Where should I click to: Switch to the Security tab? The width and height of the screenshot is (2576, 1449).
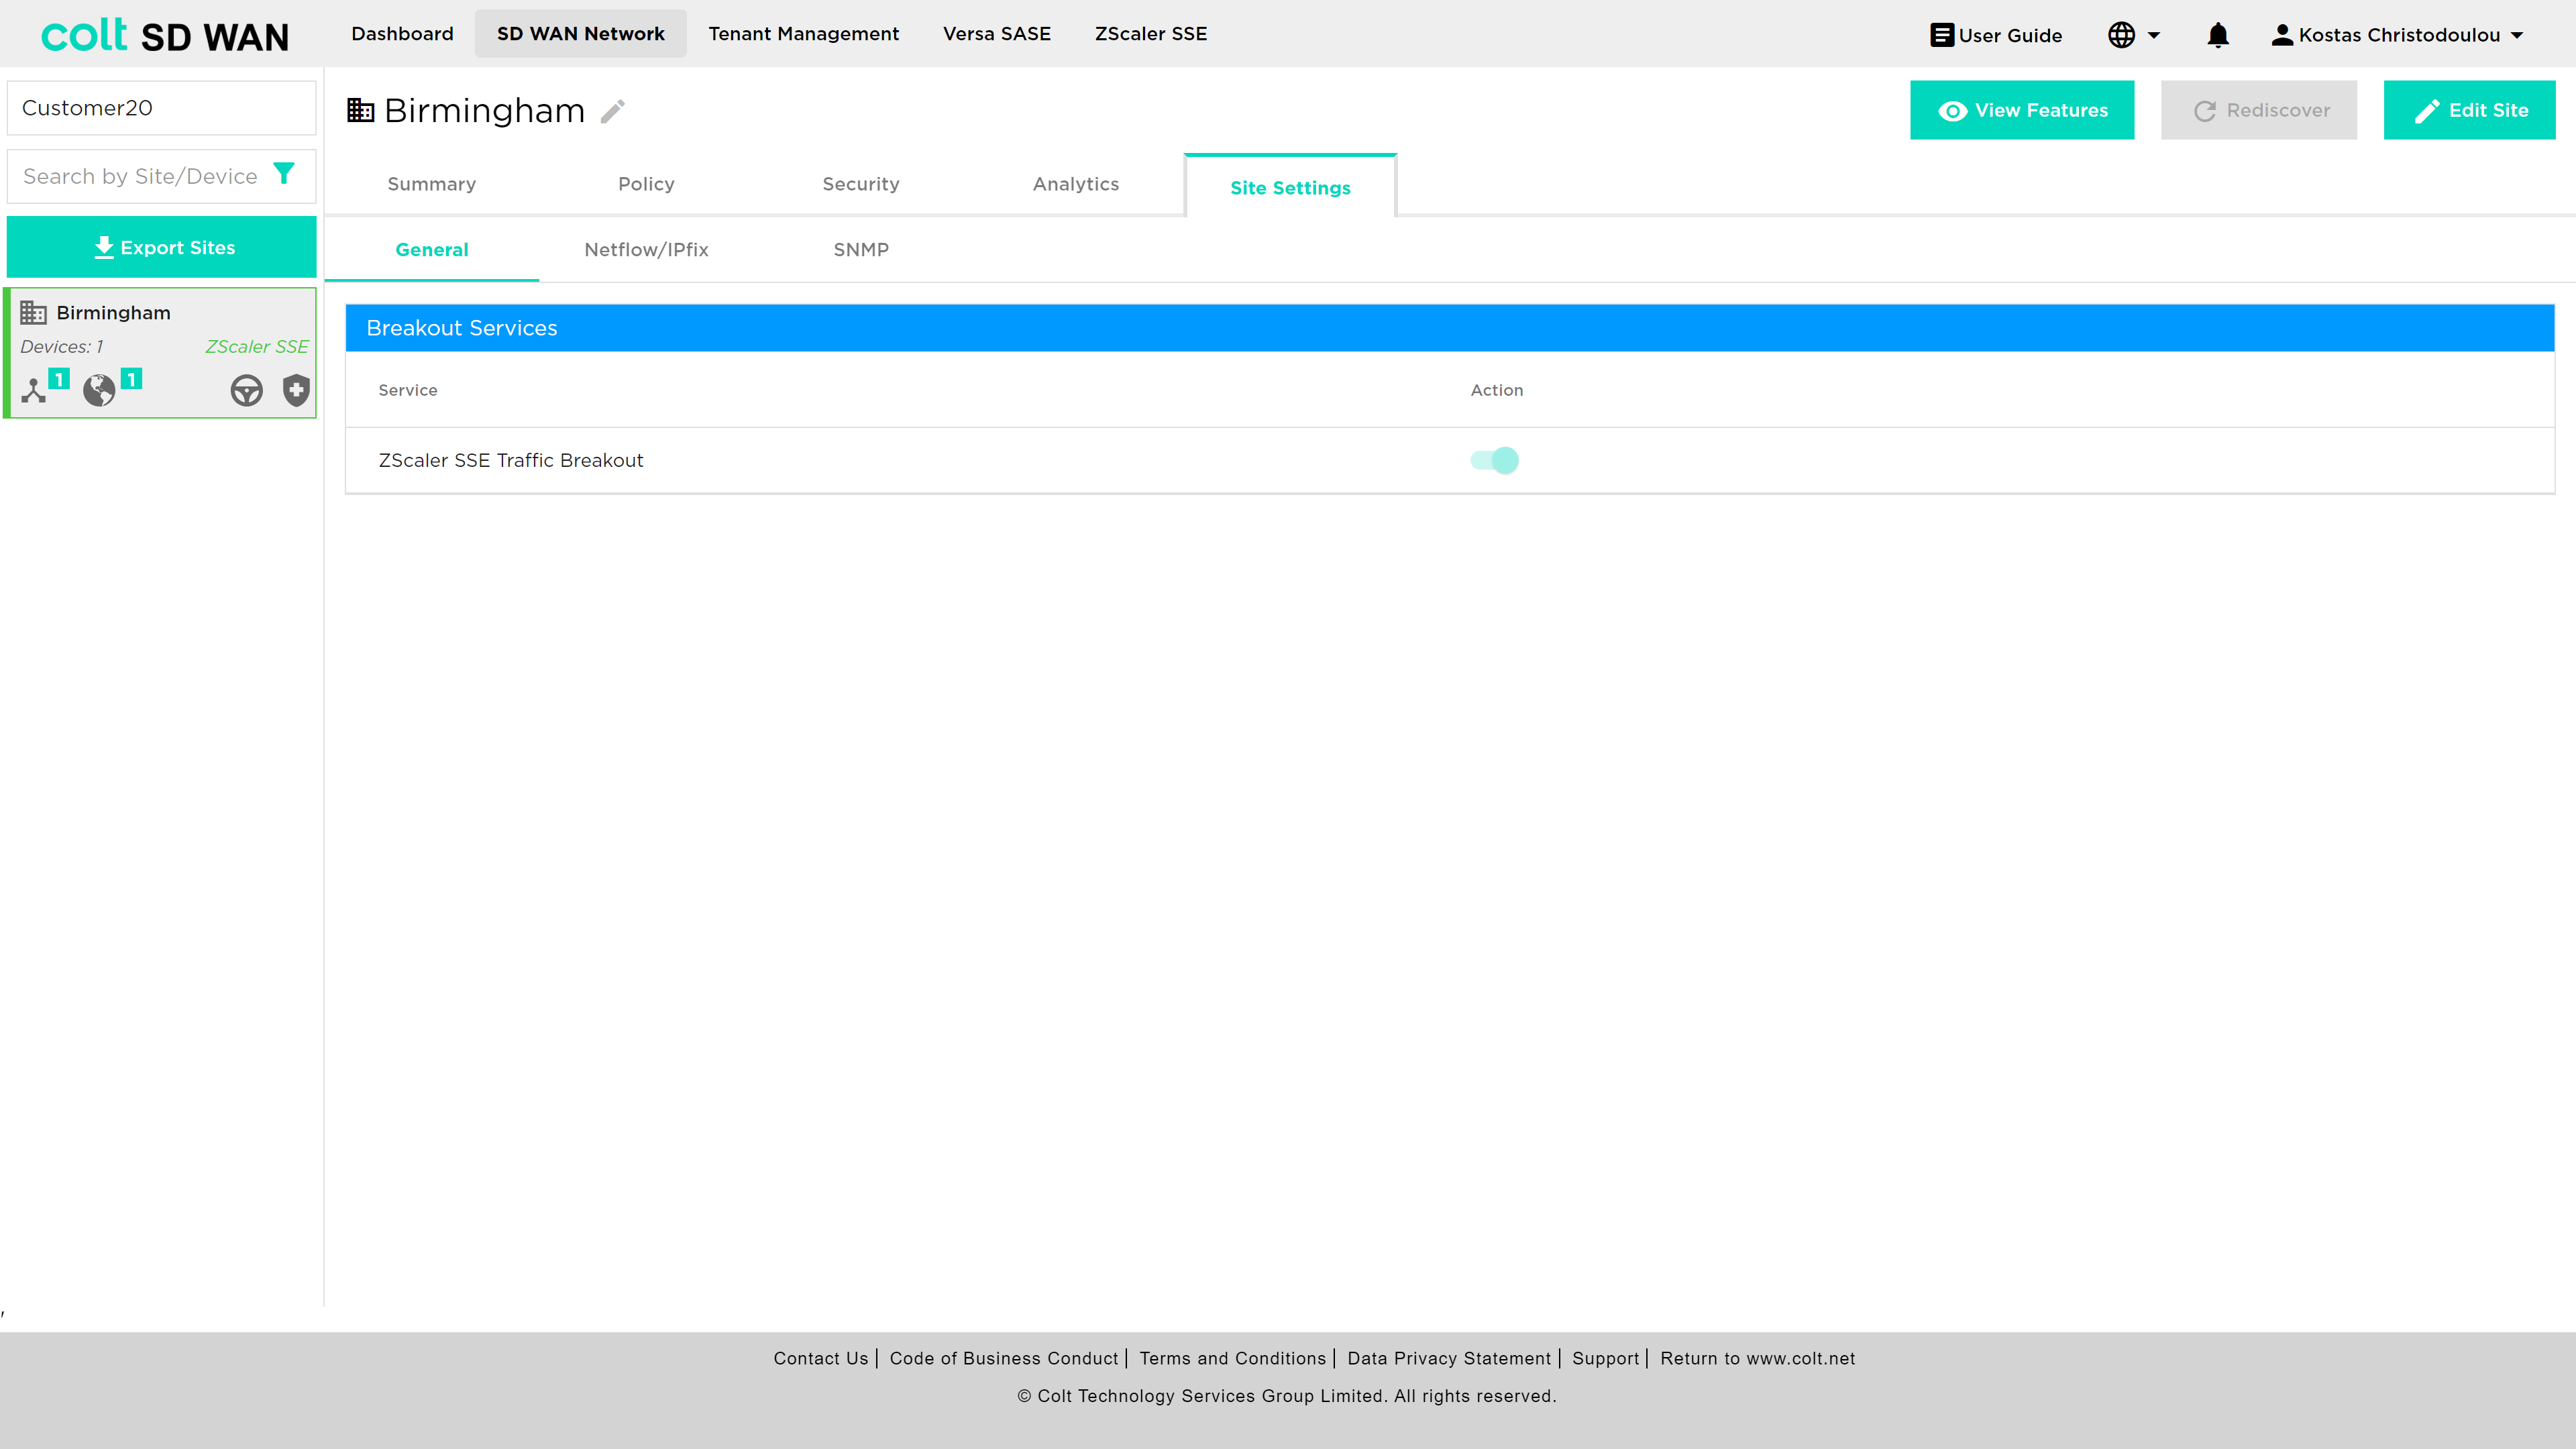coord(861,184)
